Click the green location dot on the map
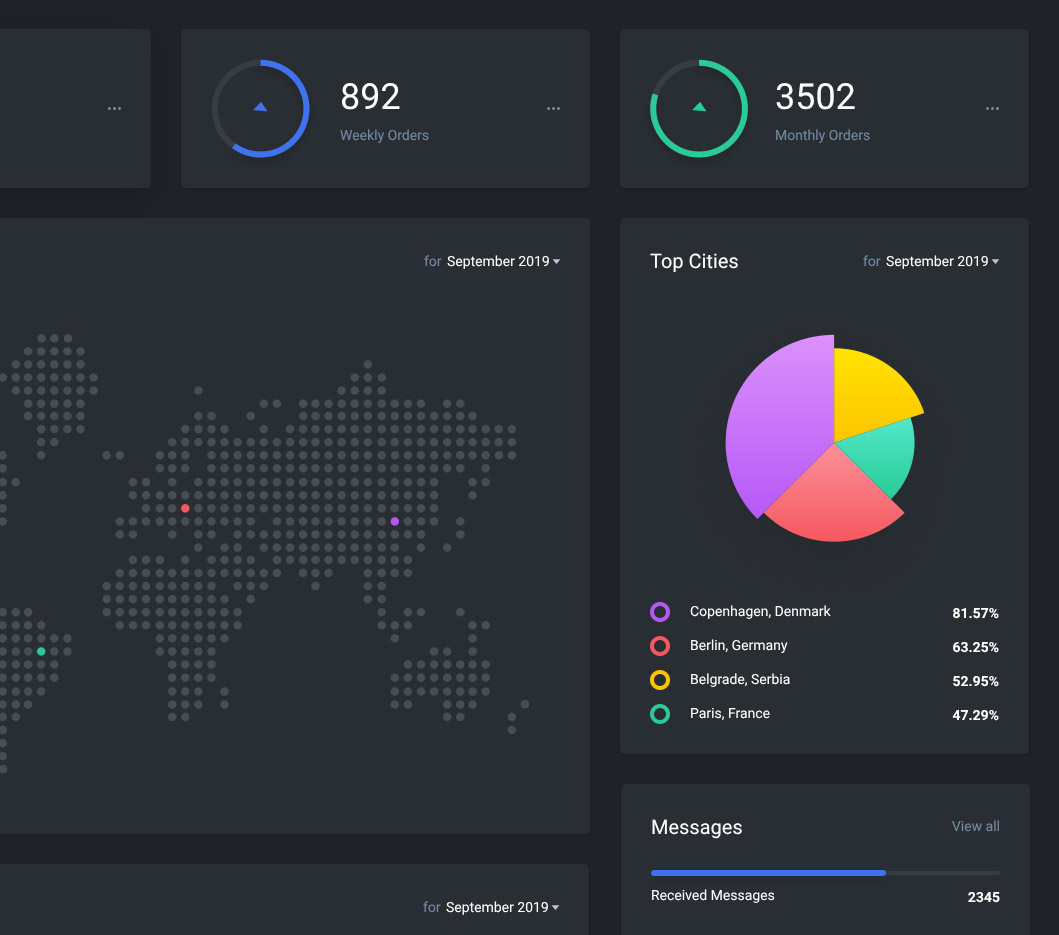Screen dimensions: 1059x935 coord(41,651)
